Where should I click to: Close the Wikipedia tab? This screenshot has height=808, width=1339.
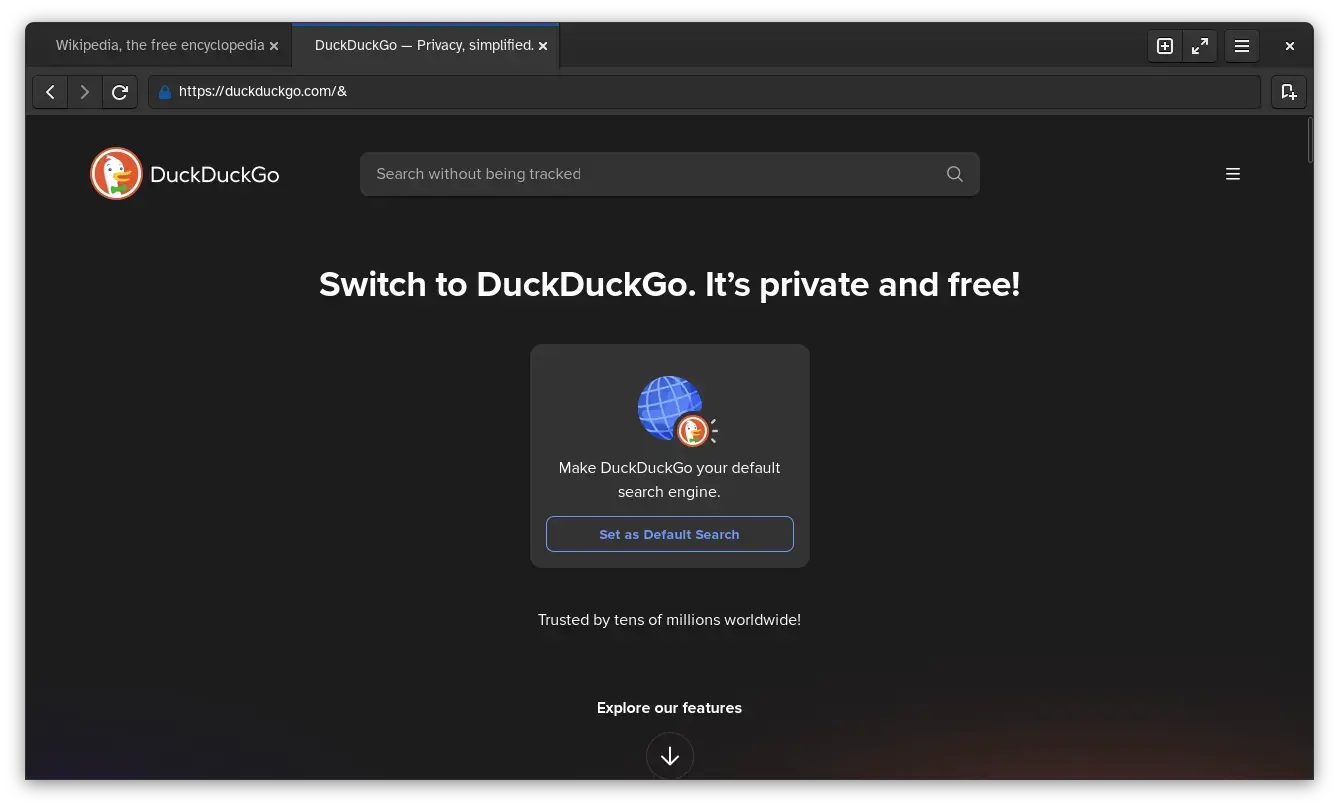click(274, 46)
